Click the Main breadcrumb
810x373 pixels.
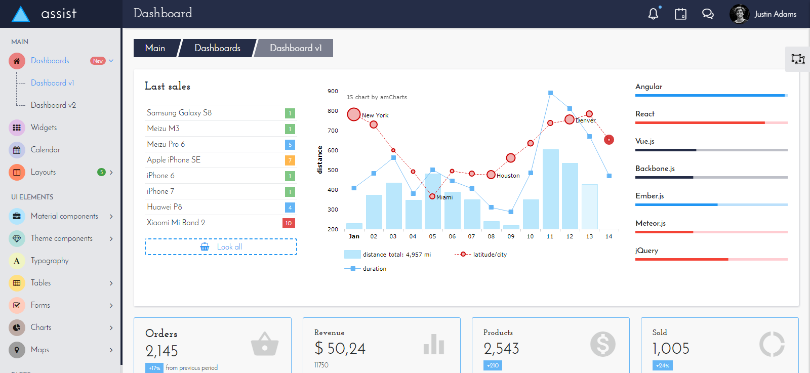(155, 48)
